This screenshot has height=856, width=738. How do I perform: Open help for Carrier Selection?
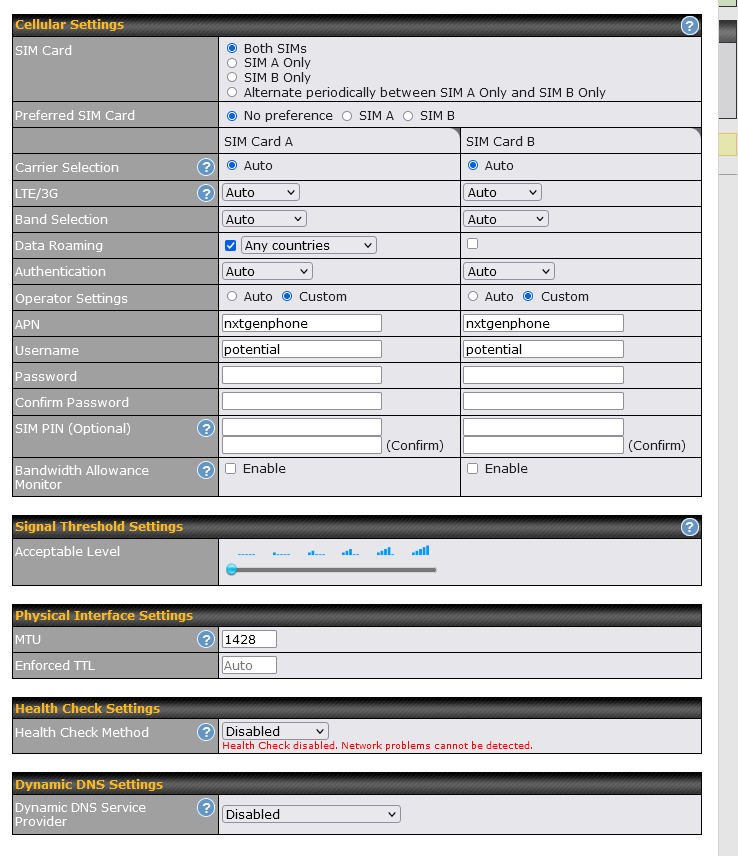tap(206, 167)
